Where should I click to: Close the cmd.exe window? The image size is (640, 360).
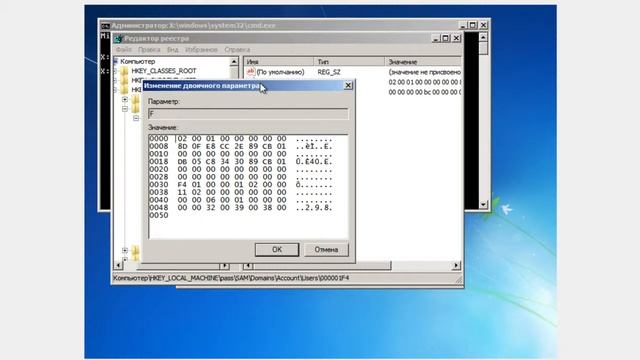484,25
